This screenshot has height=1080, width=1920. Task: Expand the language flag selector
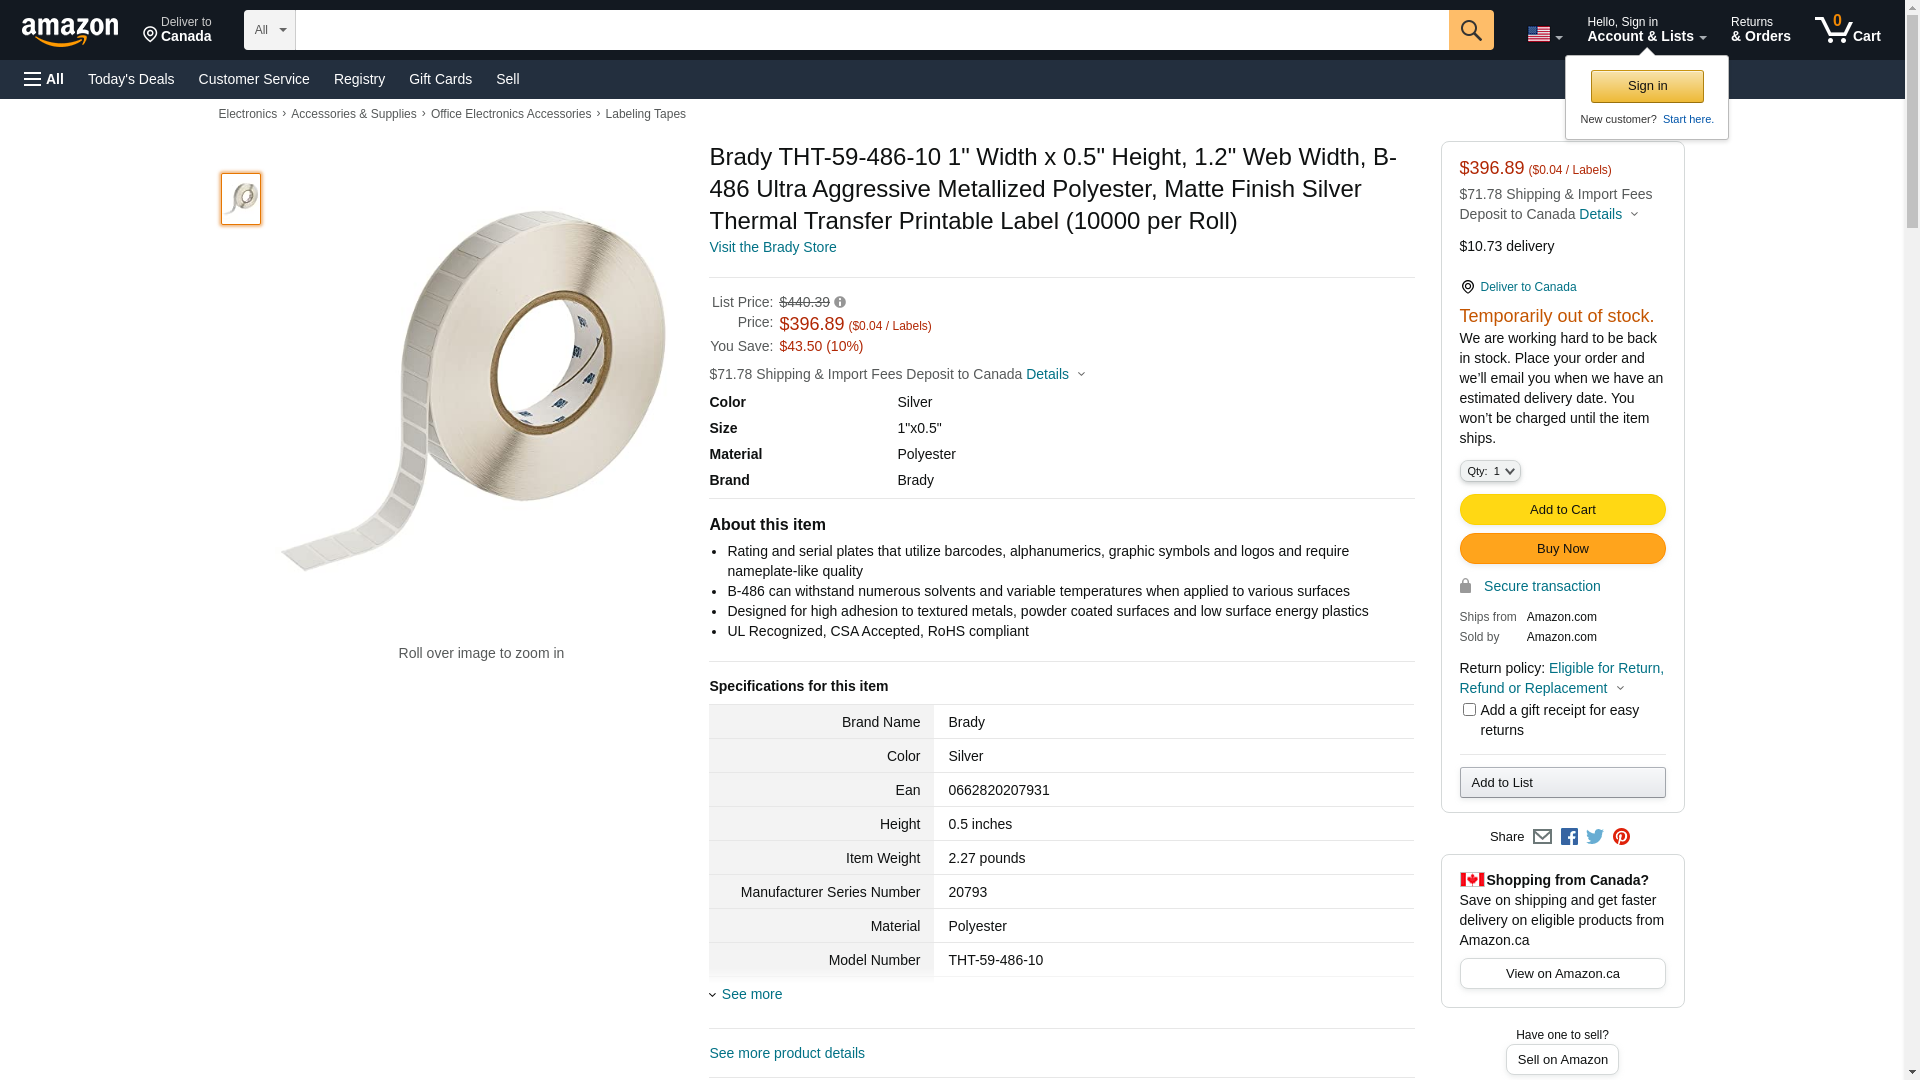click(1544, 34)
